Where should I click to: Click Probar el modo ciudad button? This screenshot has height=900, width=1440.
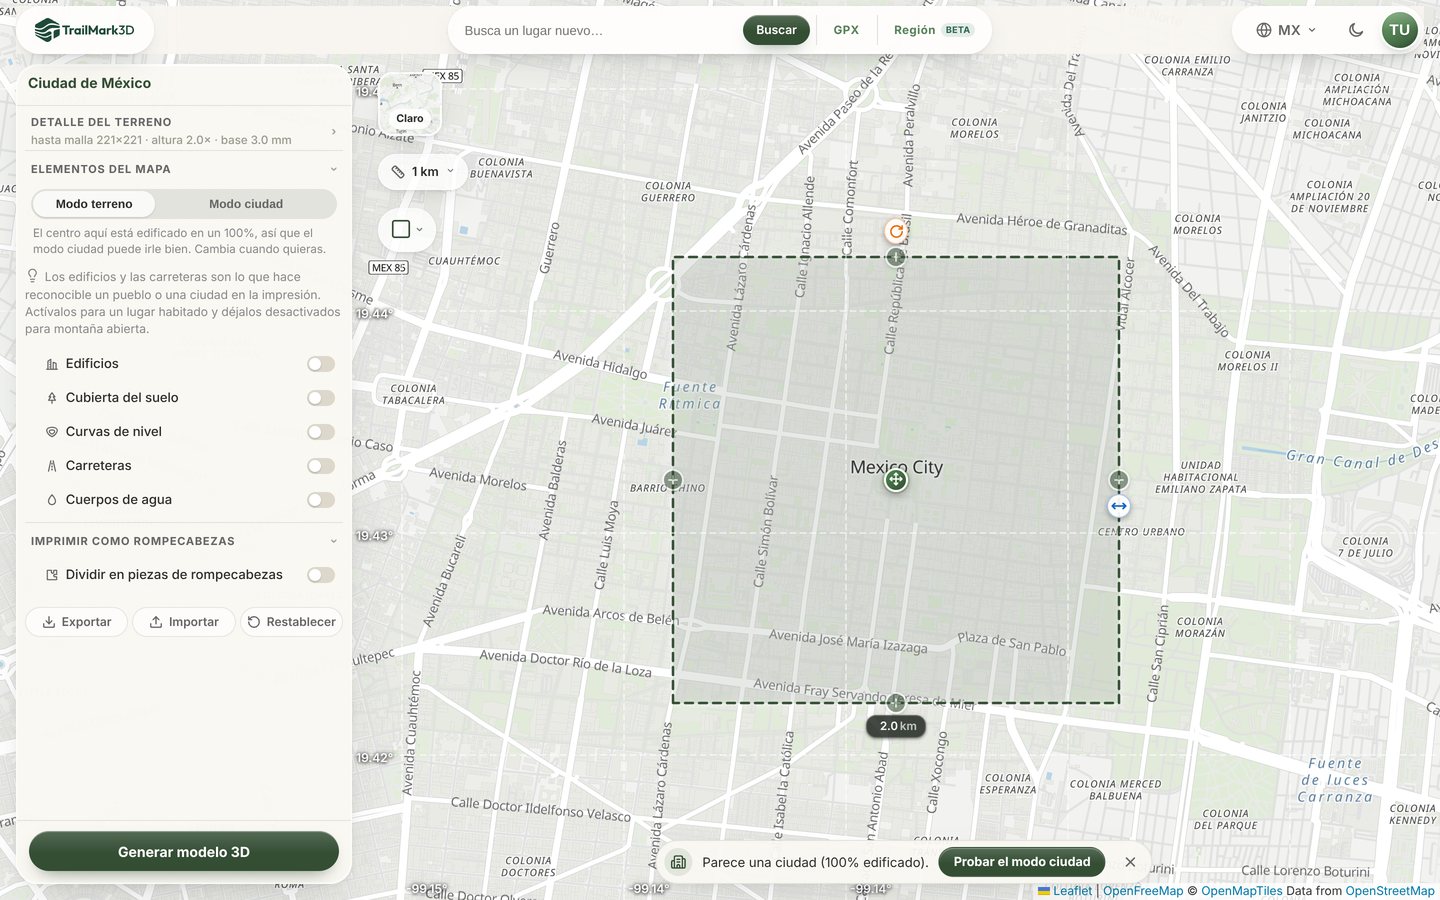[x=1022, y=862]
